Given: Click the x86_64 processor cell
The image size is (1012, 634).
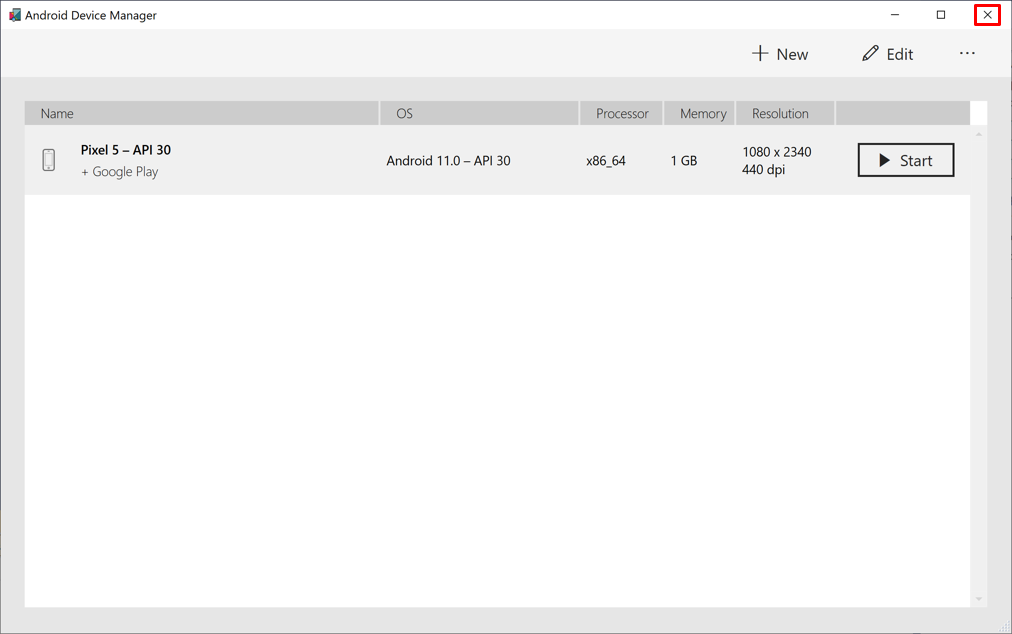Looking at the screenshot, I should click(606, 160).
